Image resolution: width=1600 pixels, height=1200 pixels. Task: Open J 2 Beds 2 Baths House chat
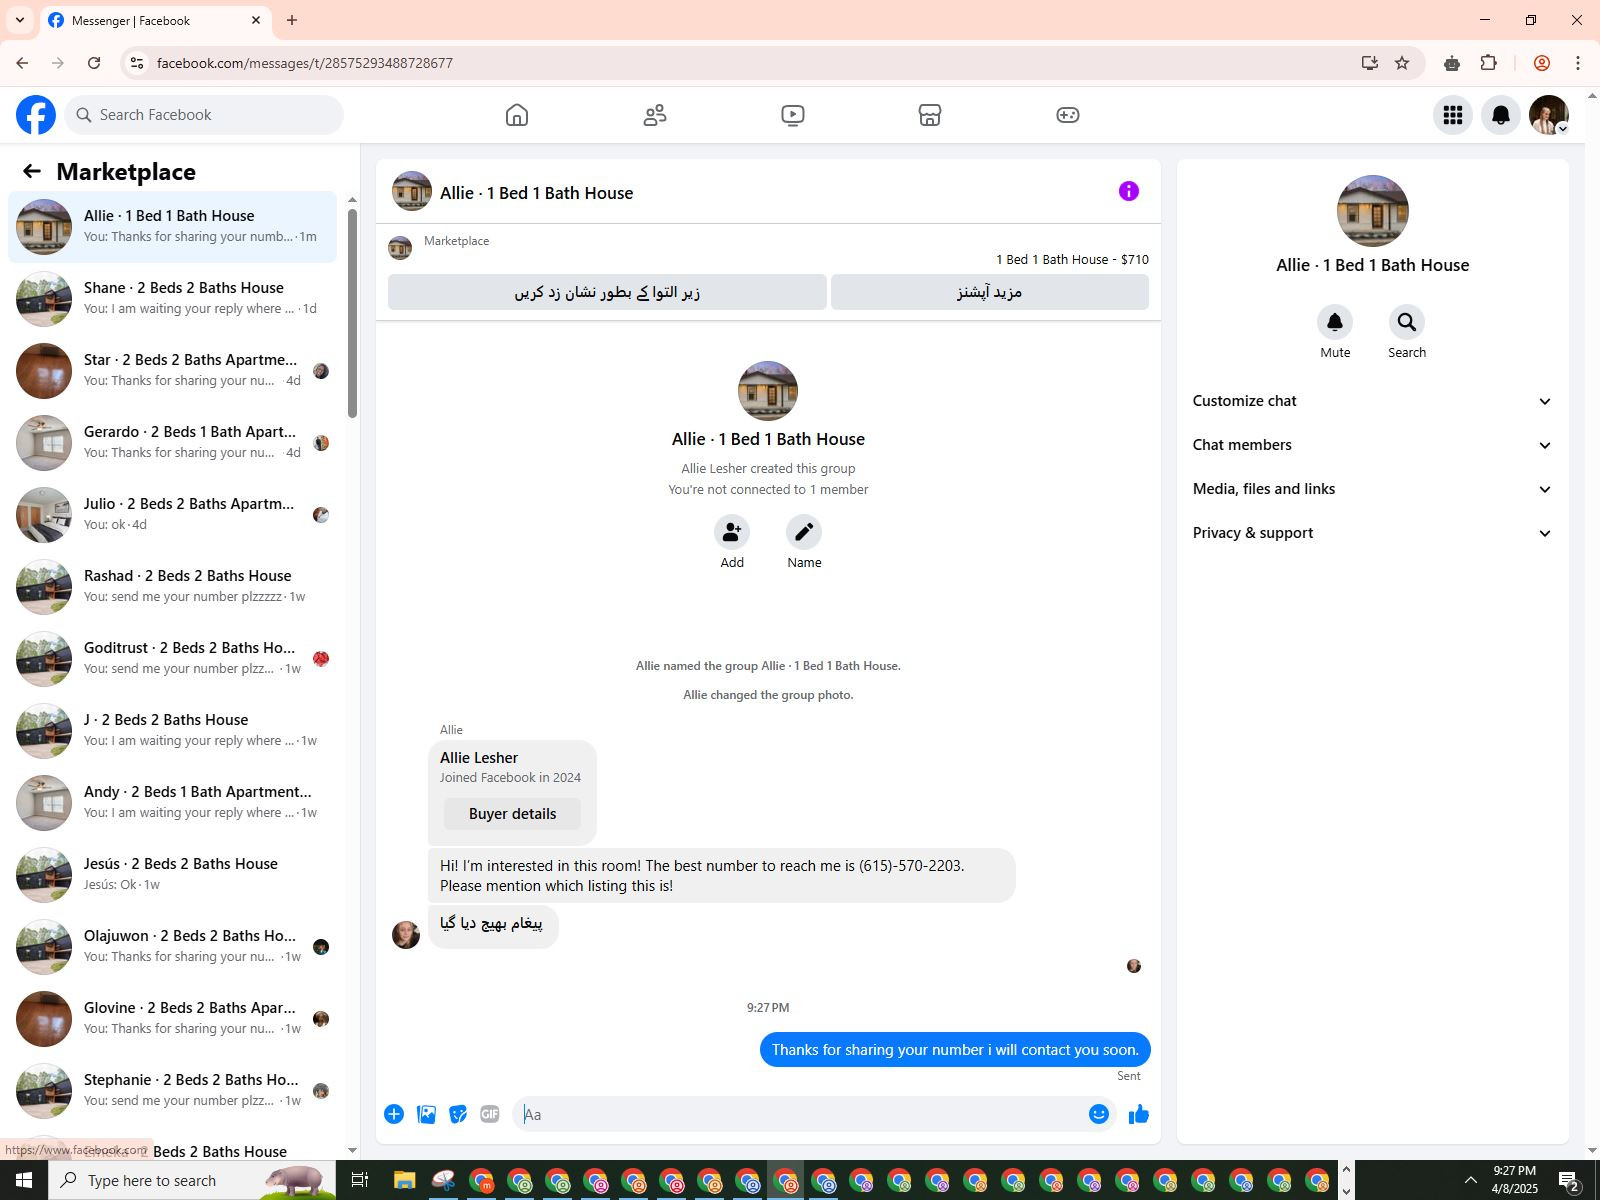click(x=172, y=731)
